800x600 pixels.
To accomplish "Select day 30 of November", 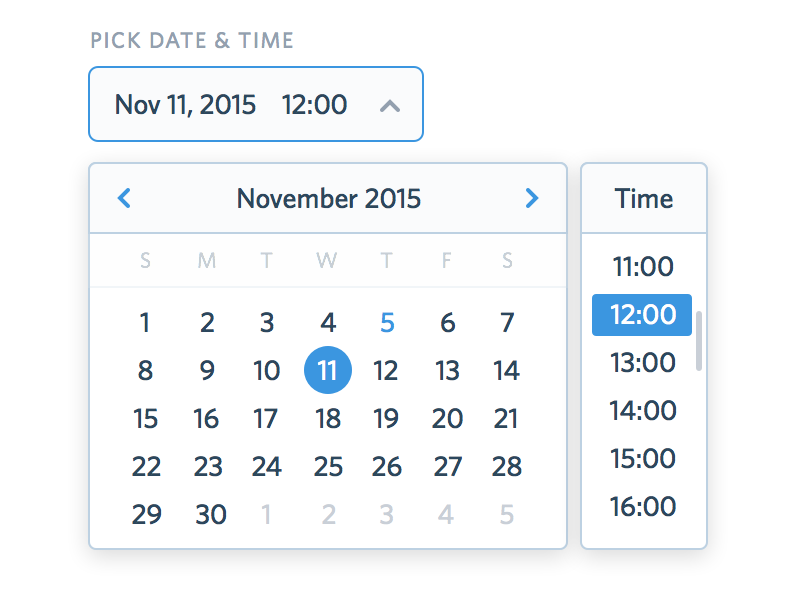I will tap(211, 514).
